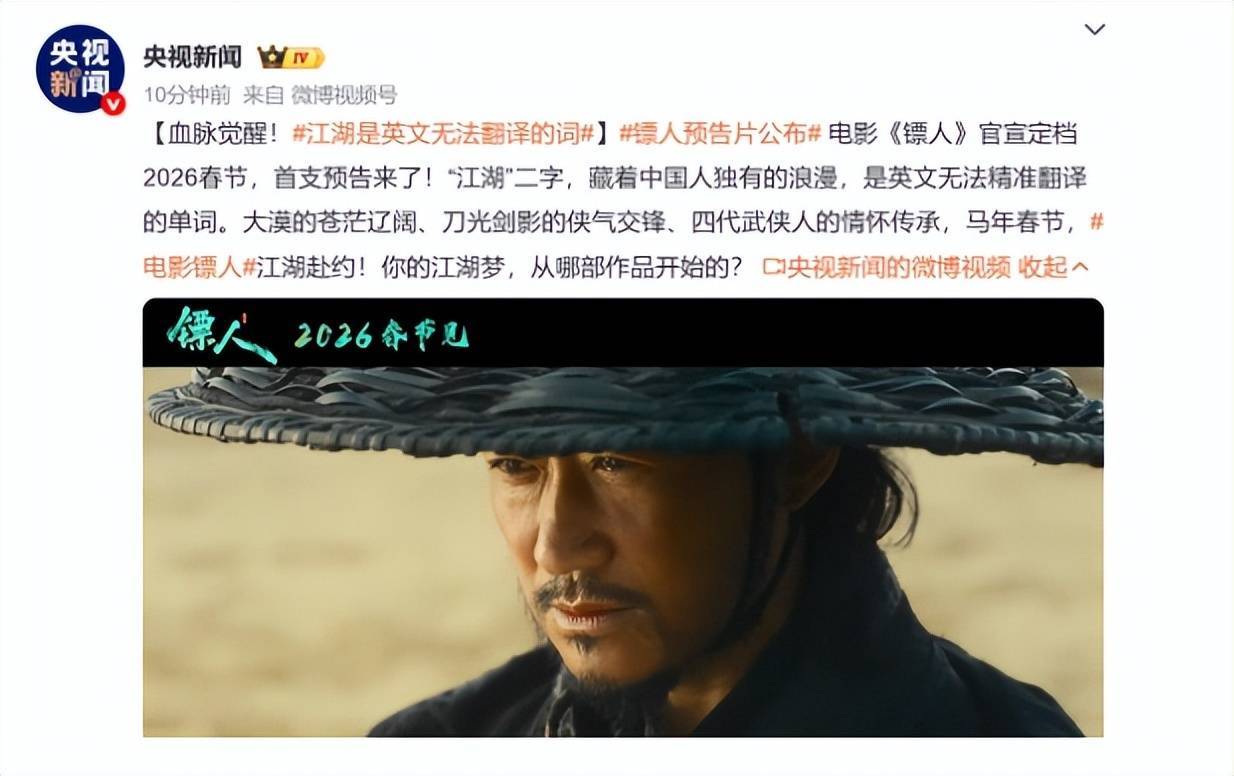The image size is (1234, 776).
Task: Click the red verified V badge on avatar
Action: (x=113, y=103)
